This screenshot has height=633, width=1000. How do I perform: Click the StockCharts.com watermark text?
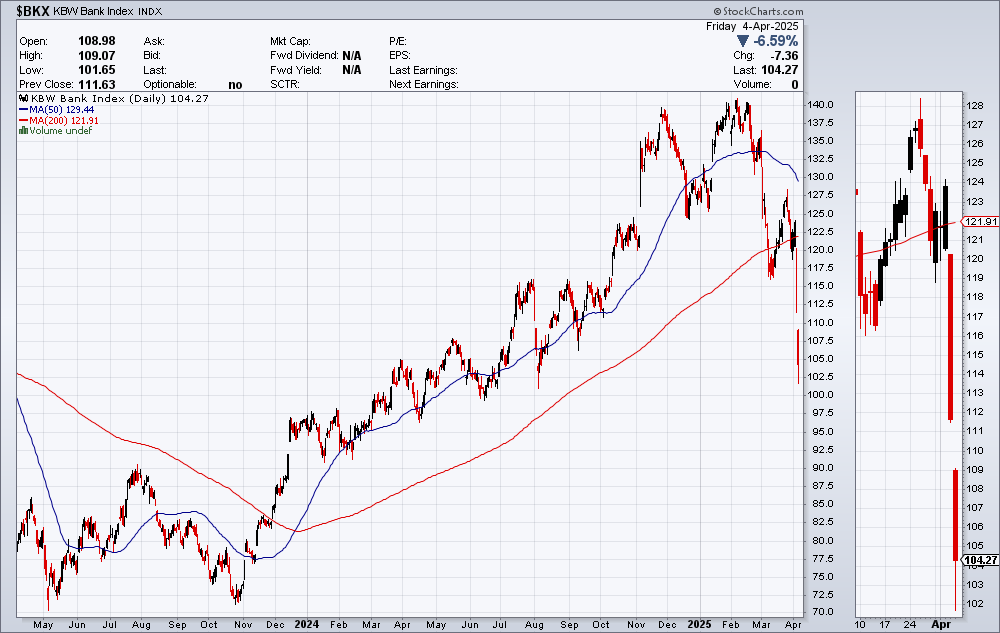(758, 11)
